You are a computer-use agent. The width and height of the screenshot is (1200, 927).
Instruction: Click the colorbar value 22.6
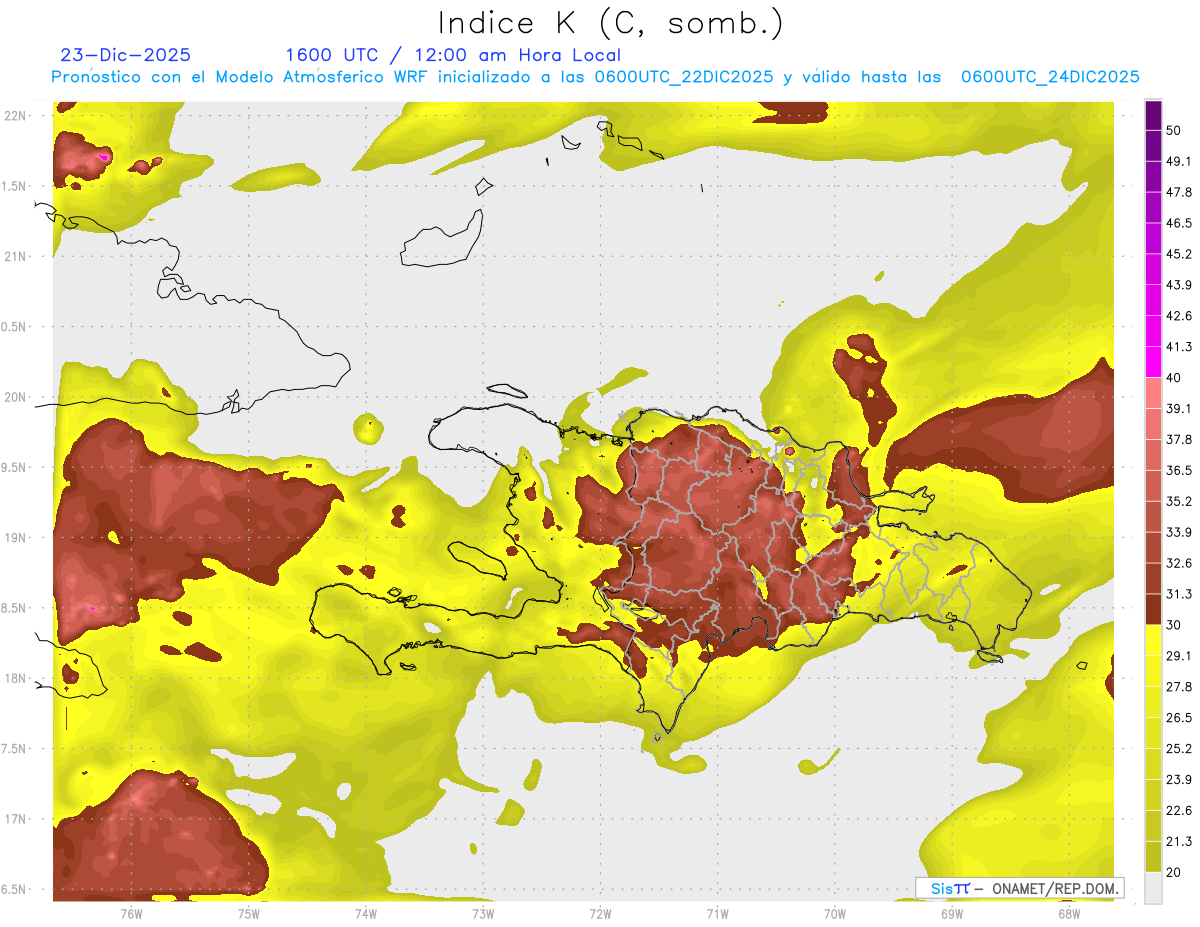[x=1179, y=811]
